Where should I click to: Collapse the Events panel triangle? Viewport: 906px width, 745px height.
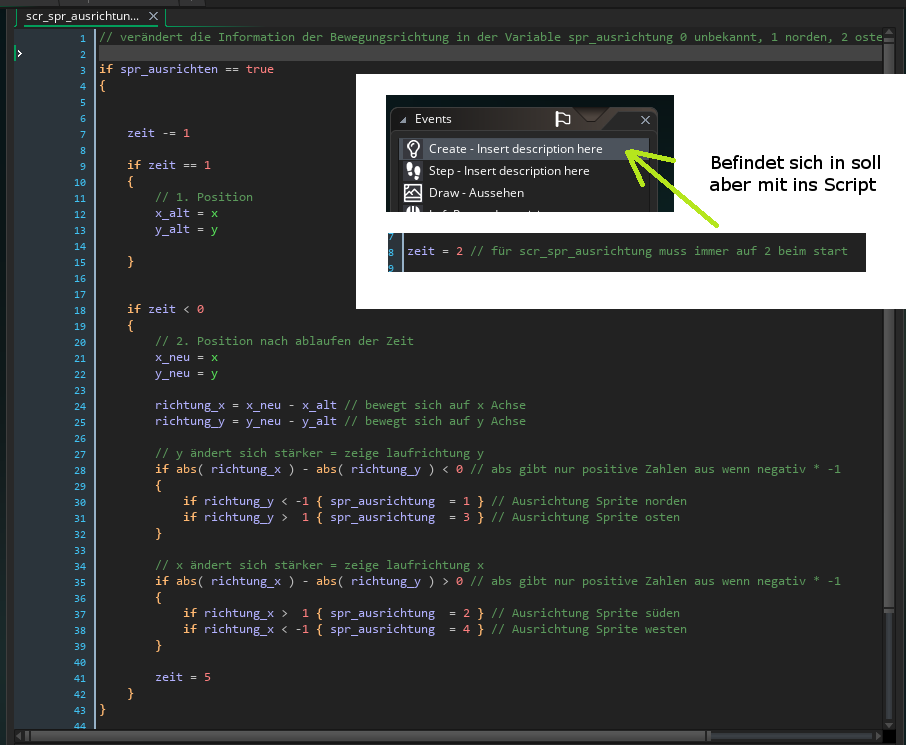click(x=403, y=119)
